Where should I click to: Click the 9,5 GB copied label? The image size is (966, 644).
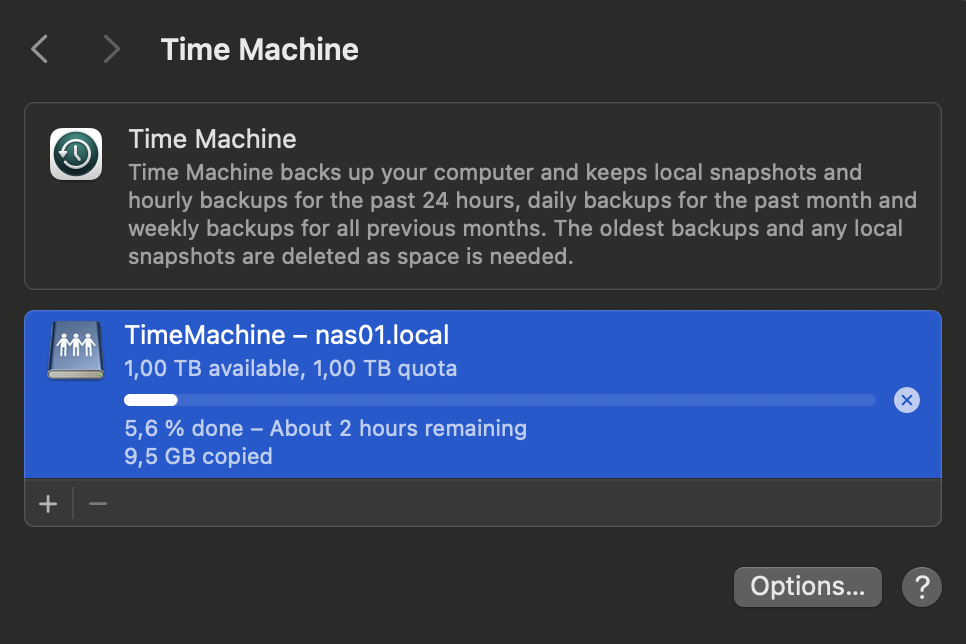[198, 457]
